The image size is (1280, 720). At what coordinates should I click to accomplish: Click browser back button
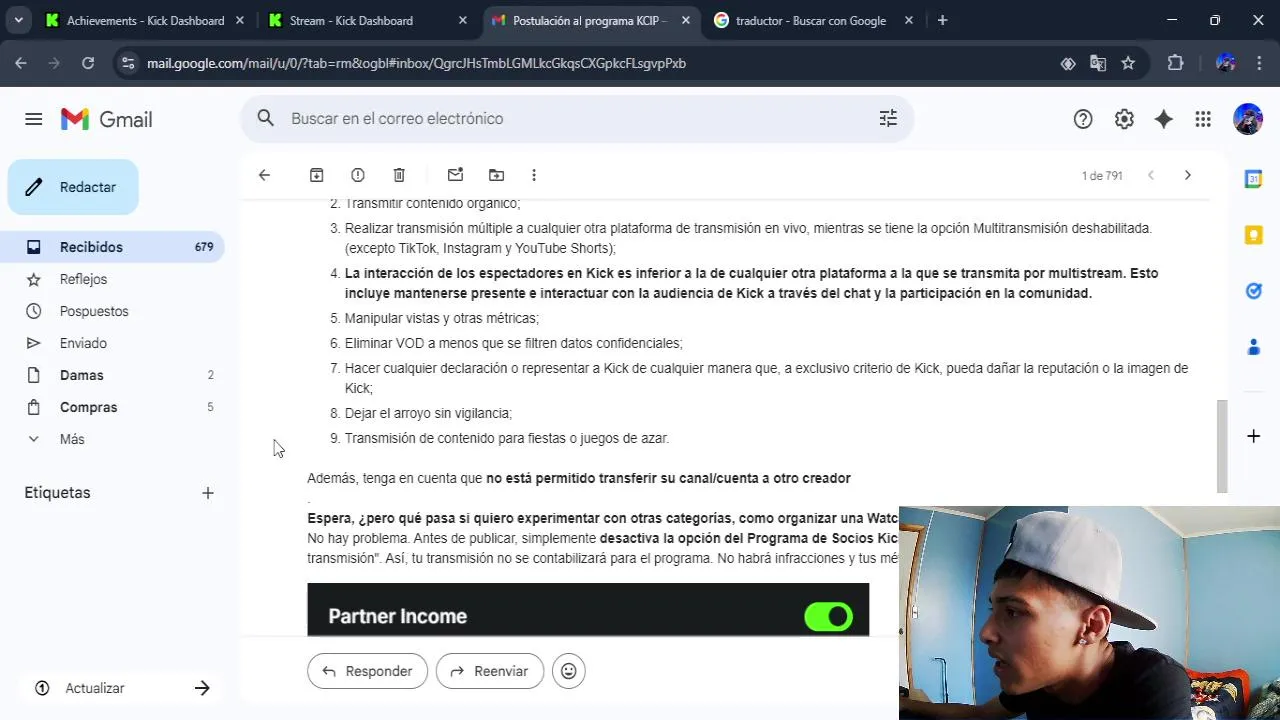(21, 63)
